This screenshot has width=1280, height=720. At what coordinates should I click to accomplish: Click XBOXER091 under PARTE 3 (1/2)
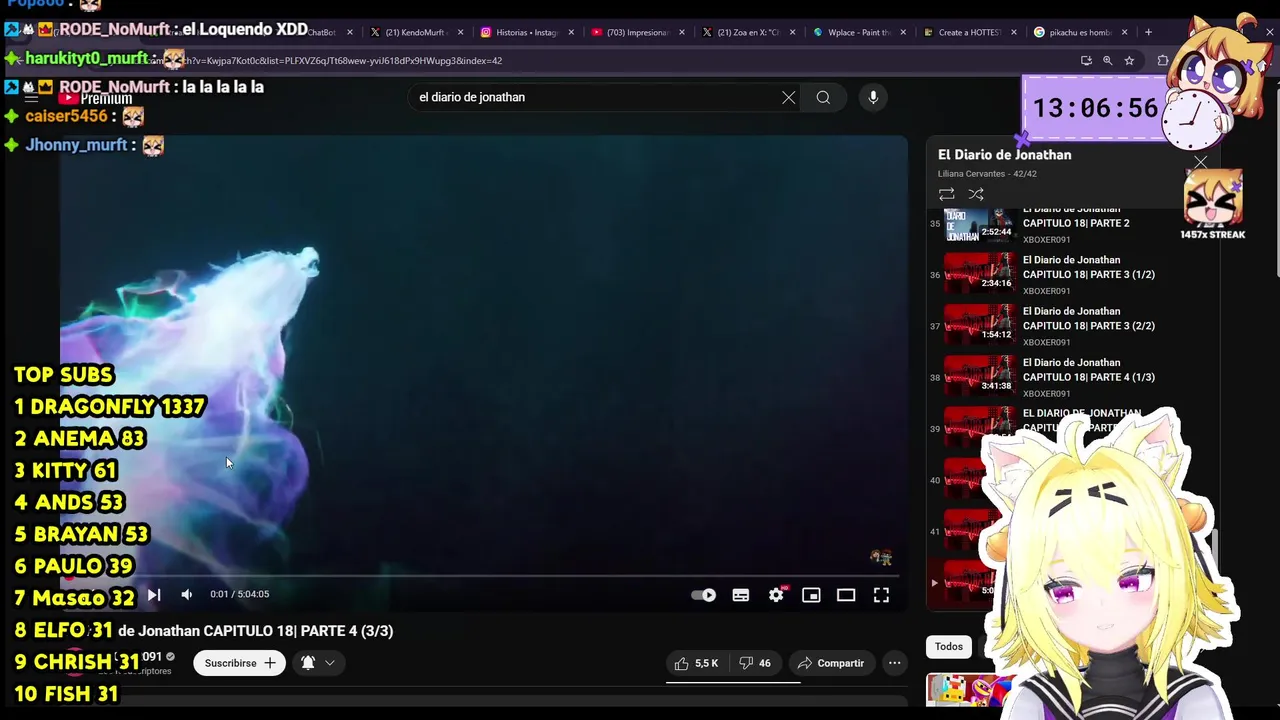coord(1046,291)
